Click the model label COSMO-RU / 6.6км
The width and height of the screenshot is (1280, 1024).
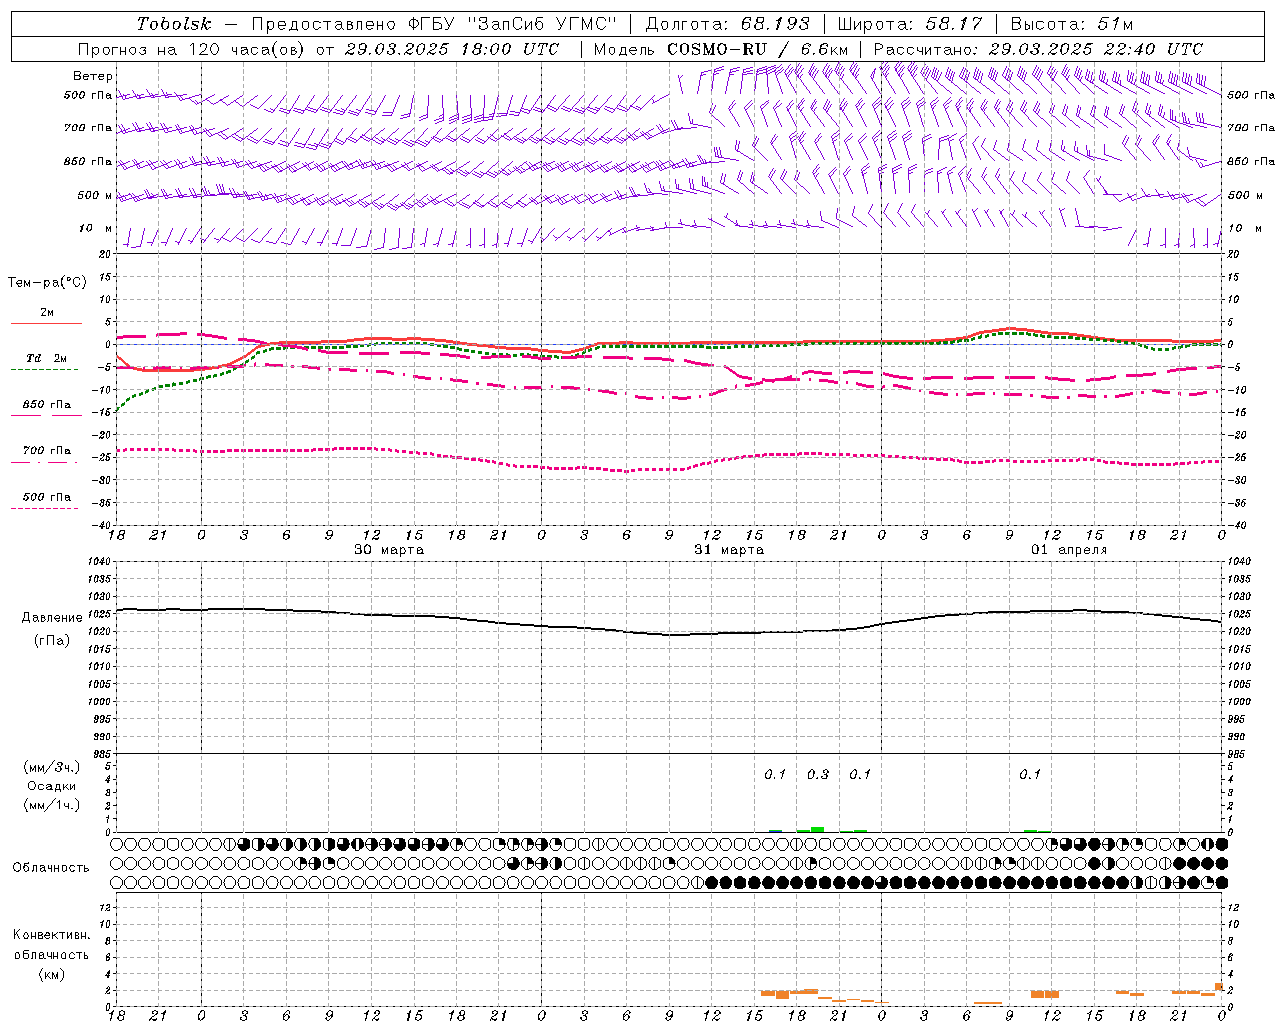(x=758, y=49)
